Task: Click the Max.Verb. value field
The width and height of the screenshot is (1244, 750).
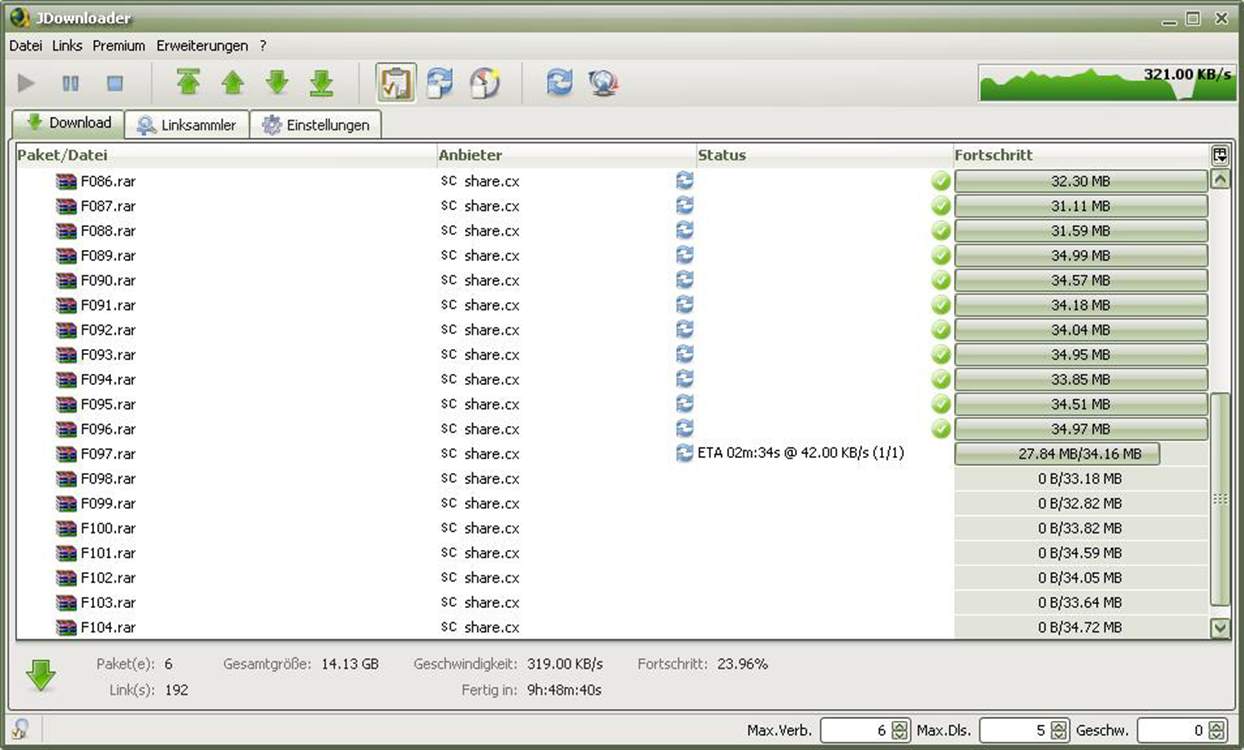Action: pyautogui.click(x=855, y=731)
